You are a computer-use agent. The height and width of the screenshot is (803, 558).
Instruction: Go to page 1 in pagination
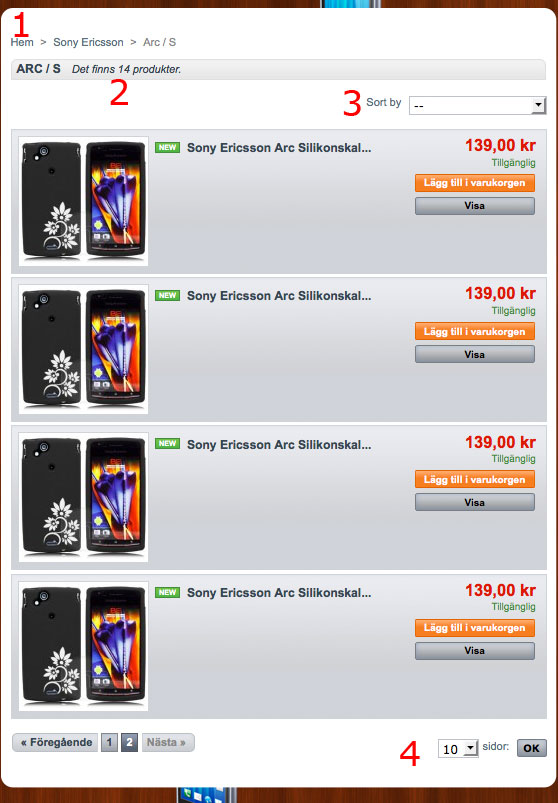point(109,742)
